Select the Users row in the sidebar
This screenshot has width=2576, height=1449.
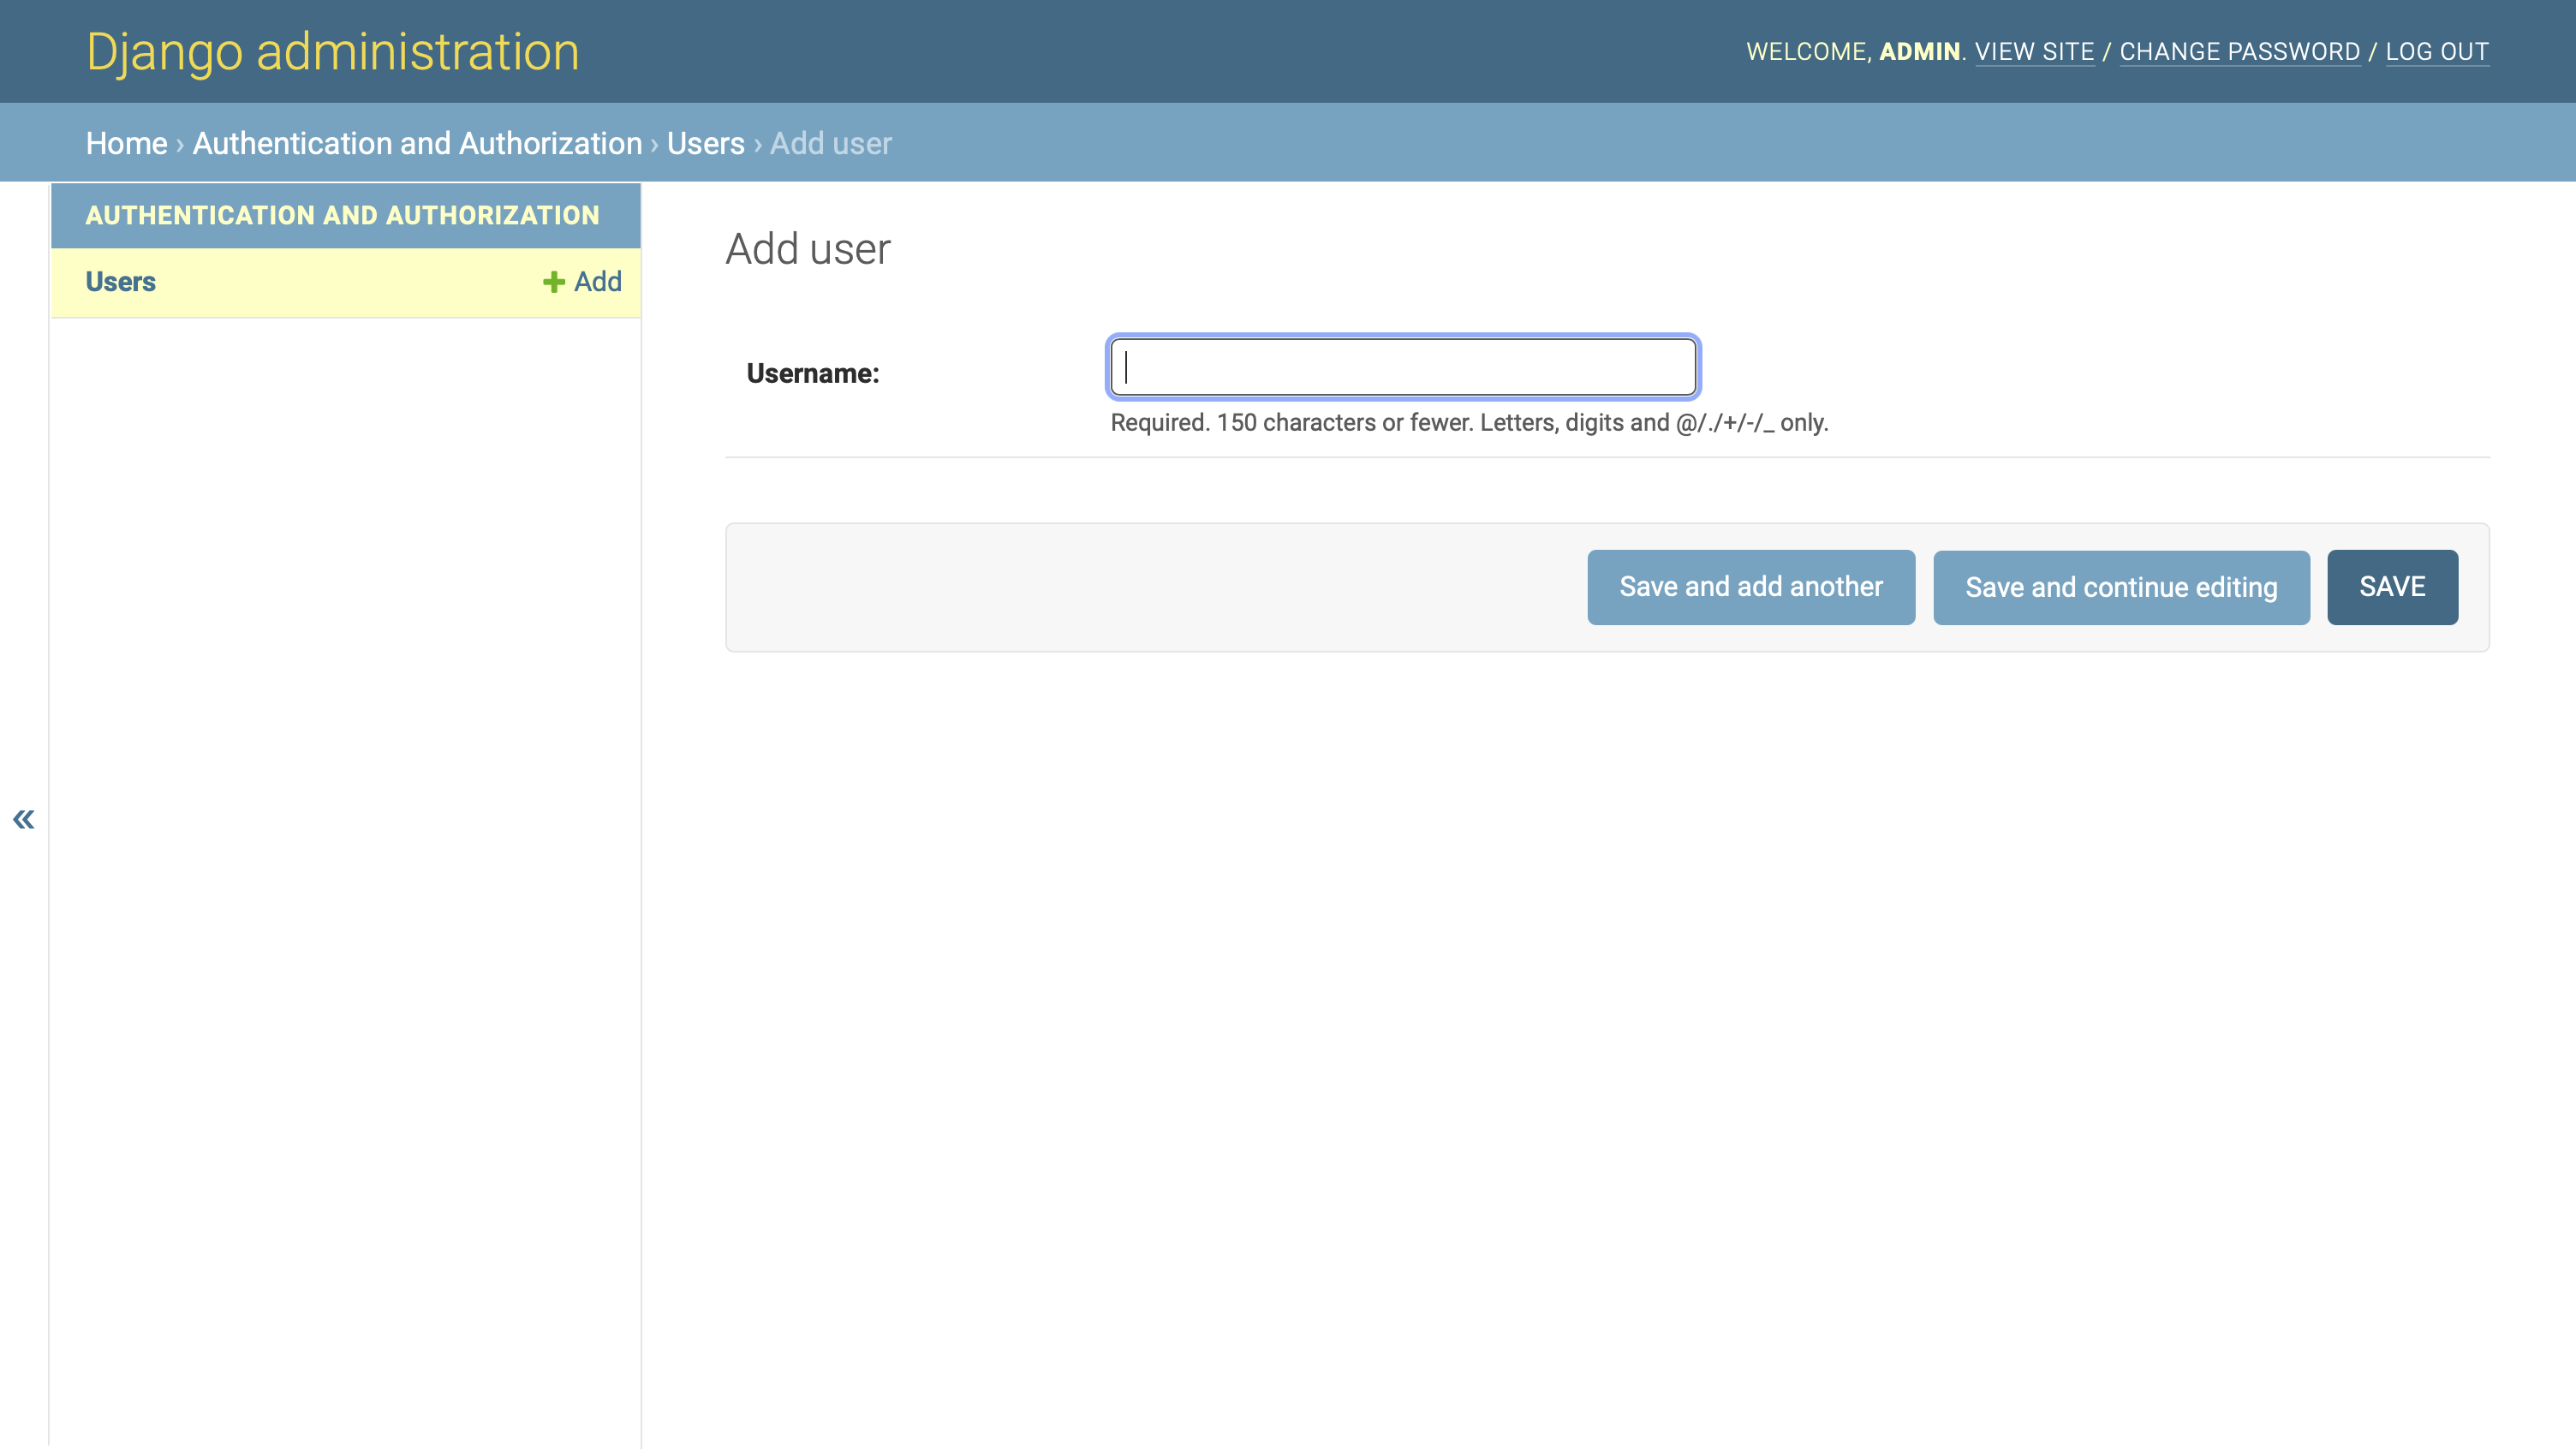[120, 282]
